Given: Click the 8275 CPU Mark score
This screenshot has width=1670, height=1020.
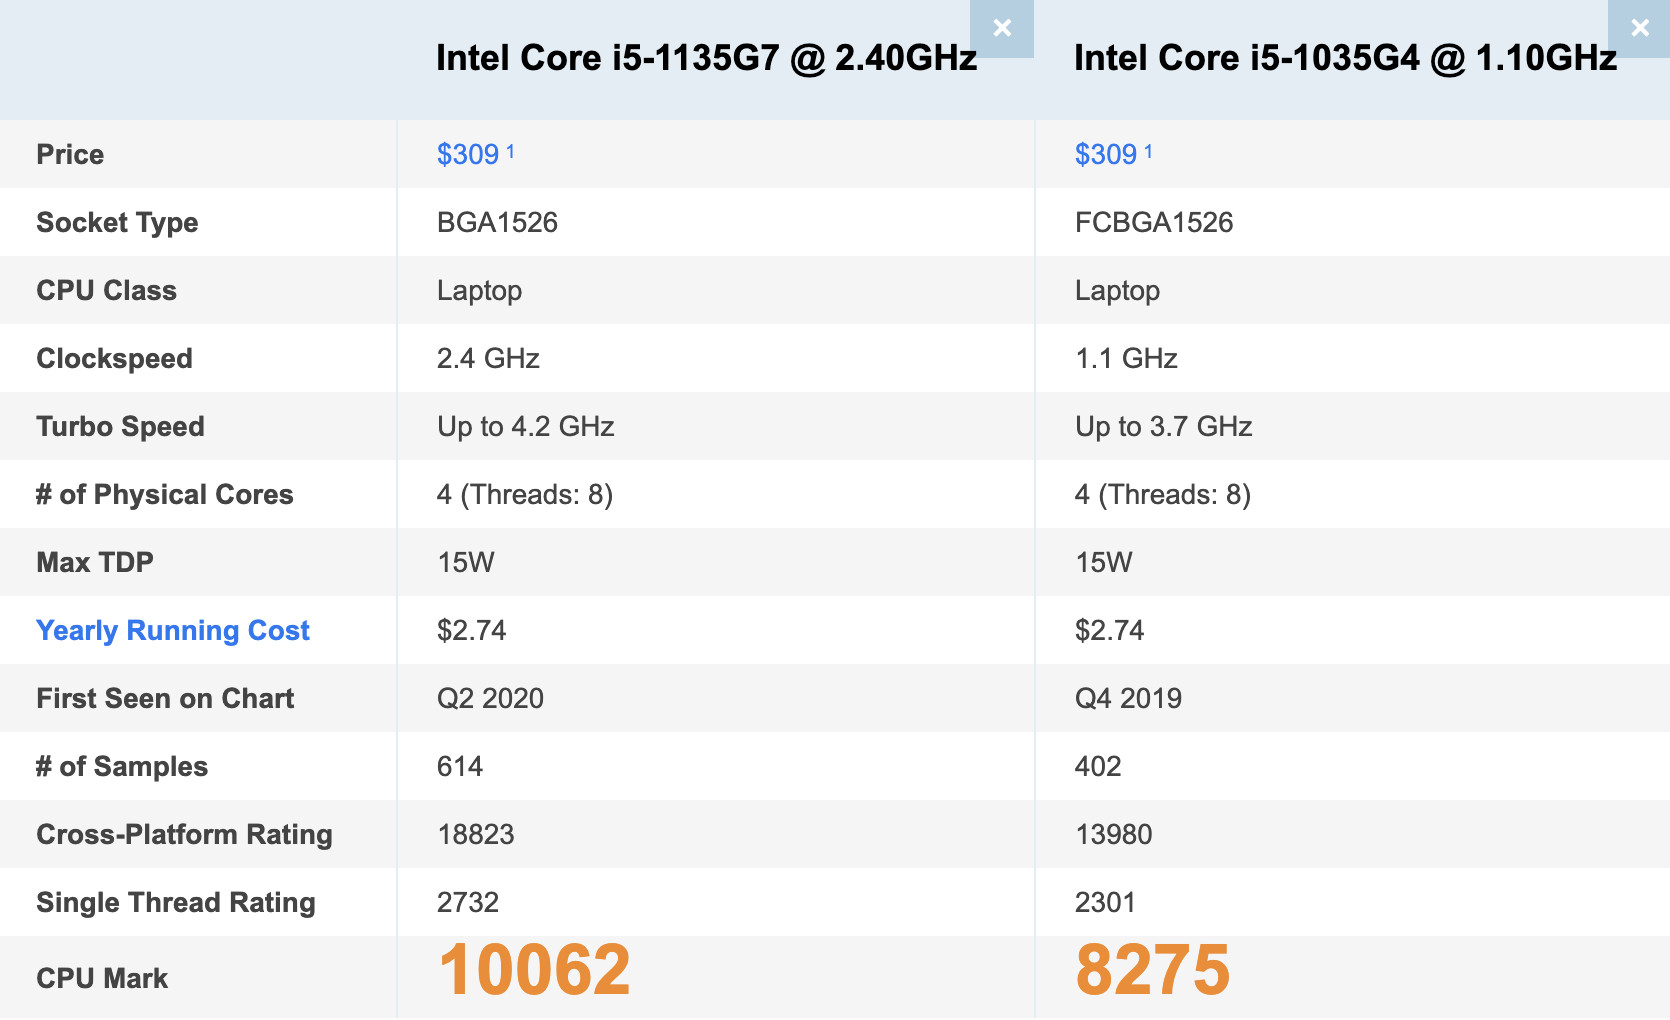Looking at the screenshot, I should point(1152,970).
